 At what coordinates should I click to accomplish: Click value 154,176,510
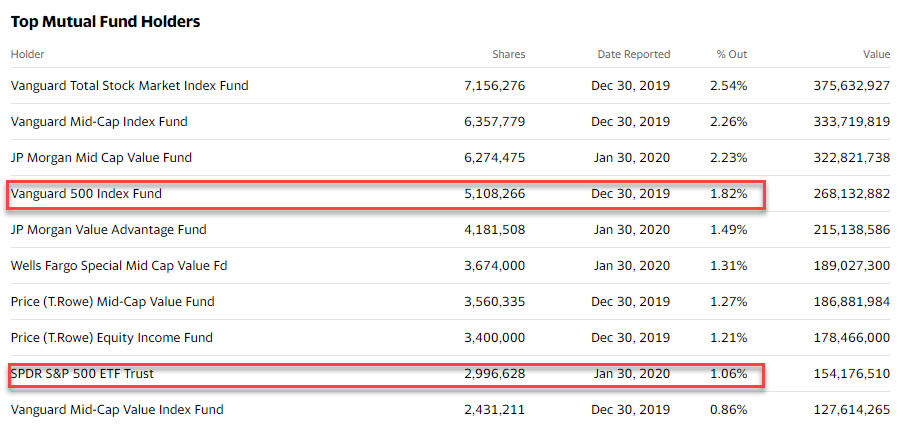(853, 374)
